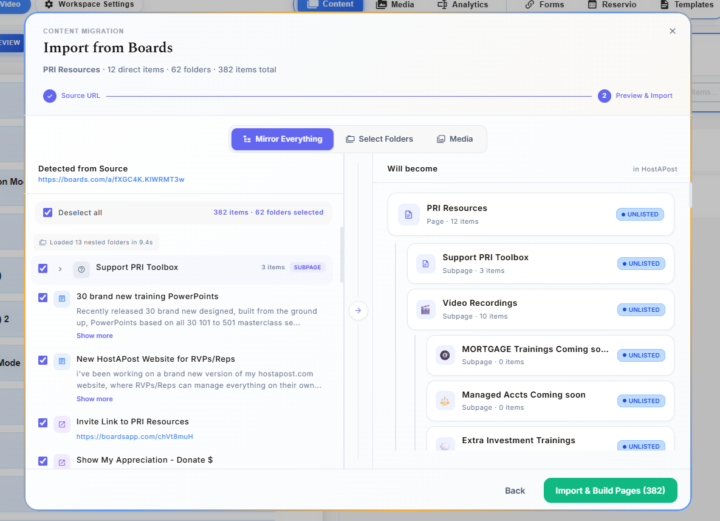Image resolution: width=720 pixels, height=521 pixels.
Task: Click the source list scrollbar
Action: [x=342, y=255]
